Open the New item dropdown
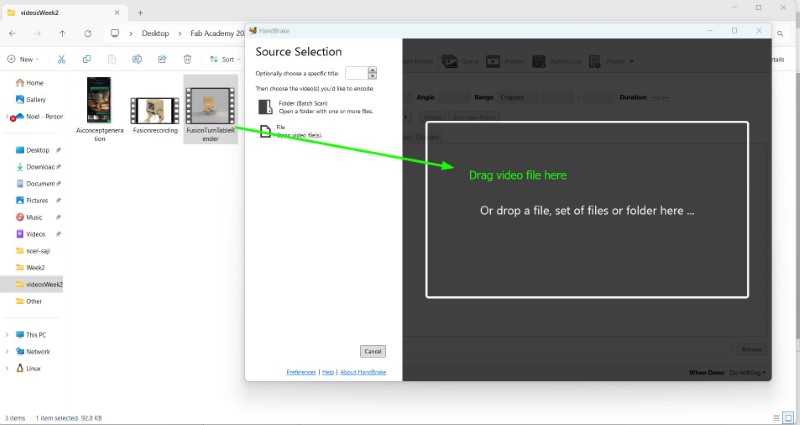Image resolution: width=800 pixels, height=425 pixels. coord(23,59)
